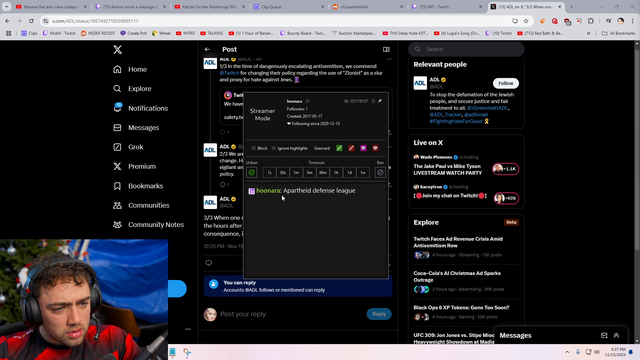The width and height of the screenshot is (640, 360).
Task: Reload the page
Action: point(31,21)
